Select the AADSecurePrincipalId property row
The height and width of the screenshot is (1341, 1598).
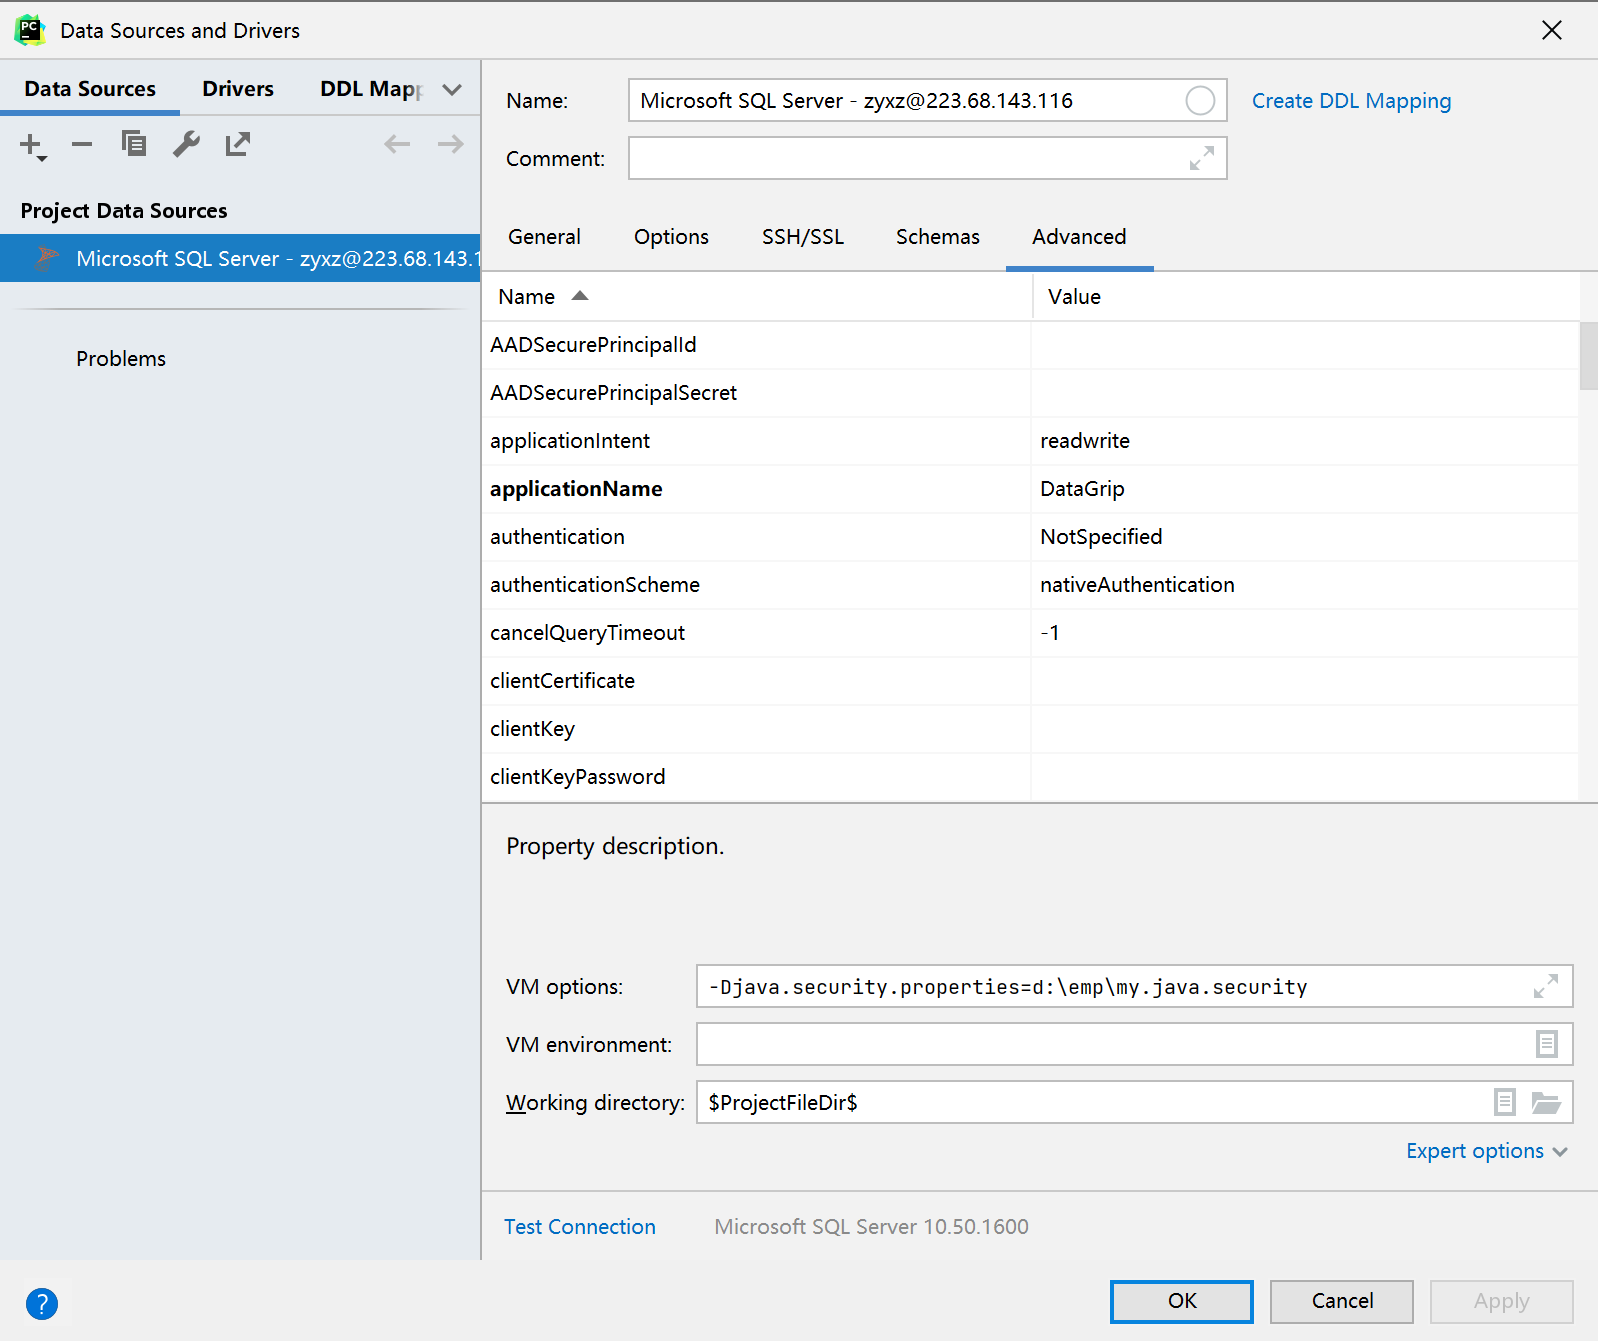pyautogui.click(x=1030, y=345)
